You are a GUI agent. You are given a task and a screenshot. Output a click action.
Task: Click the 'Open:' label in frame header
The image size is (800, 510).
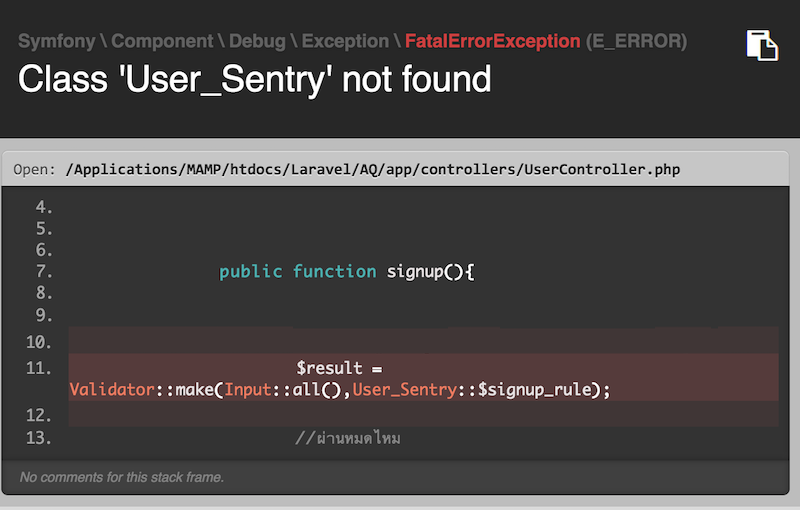(34, 169)
